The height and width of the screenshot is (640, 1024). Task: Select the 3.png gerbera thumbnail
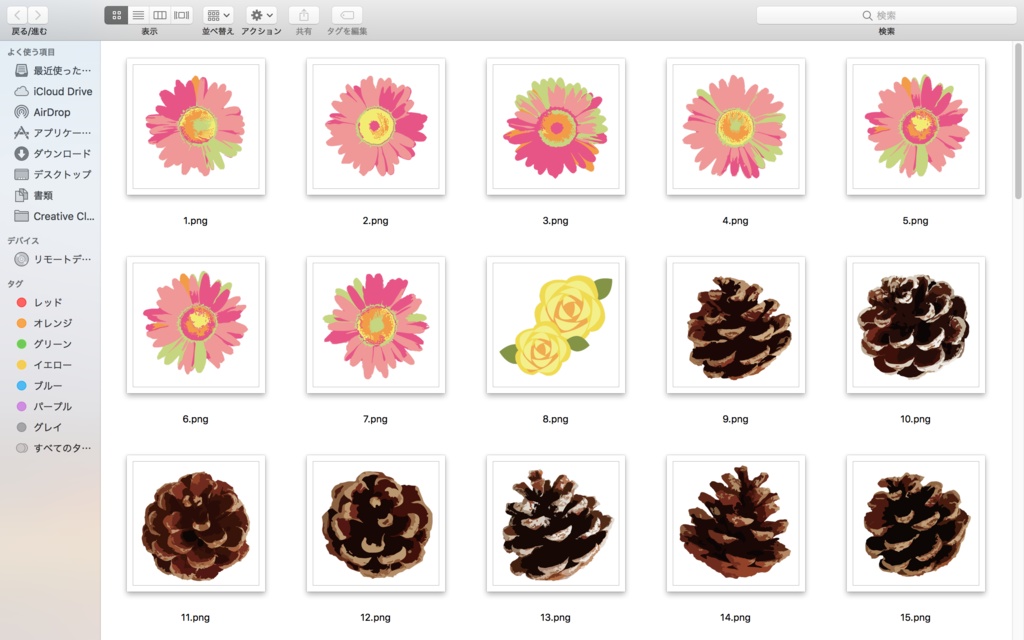(556, 127)
